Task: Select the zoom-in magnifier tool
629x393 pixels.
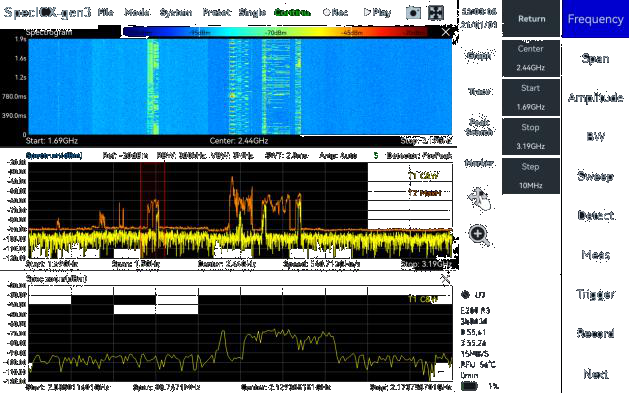Action: 479,235
